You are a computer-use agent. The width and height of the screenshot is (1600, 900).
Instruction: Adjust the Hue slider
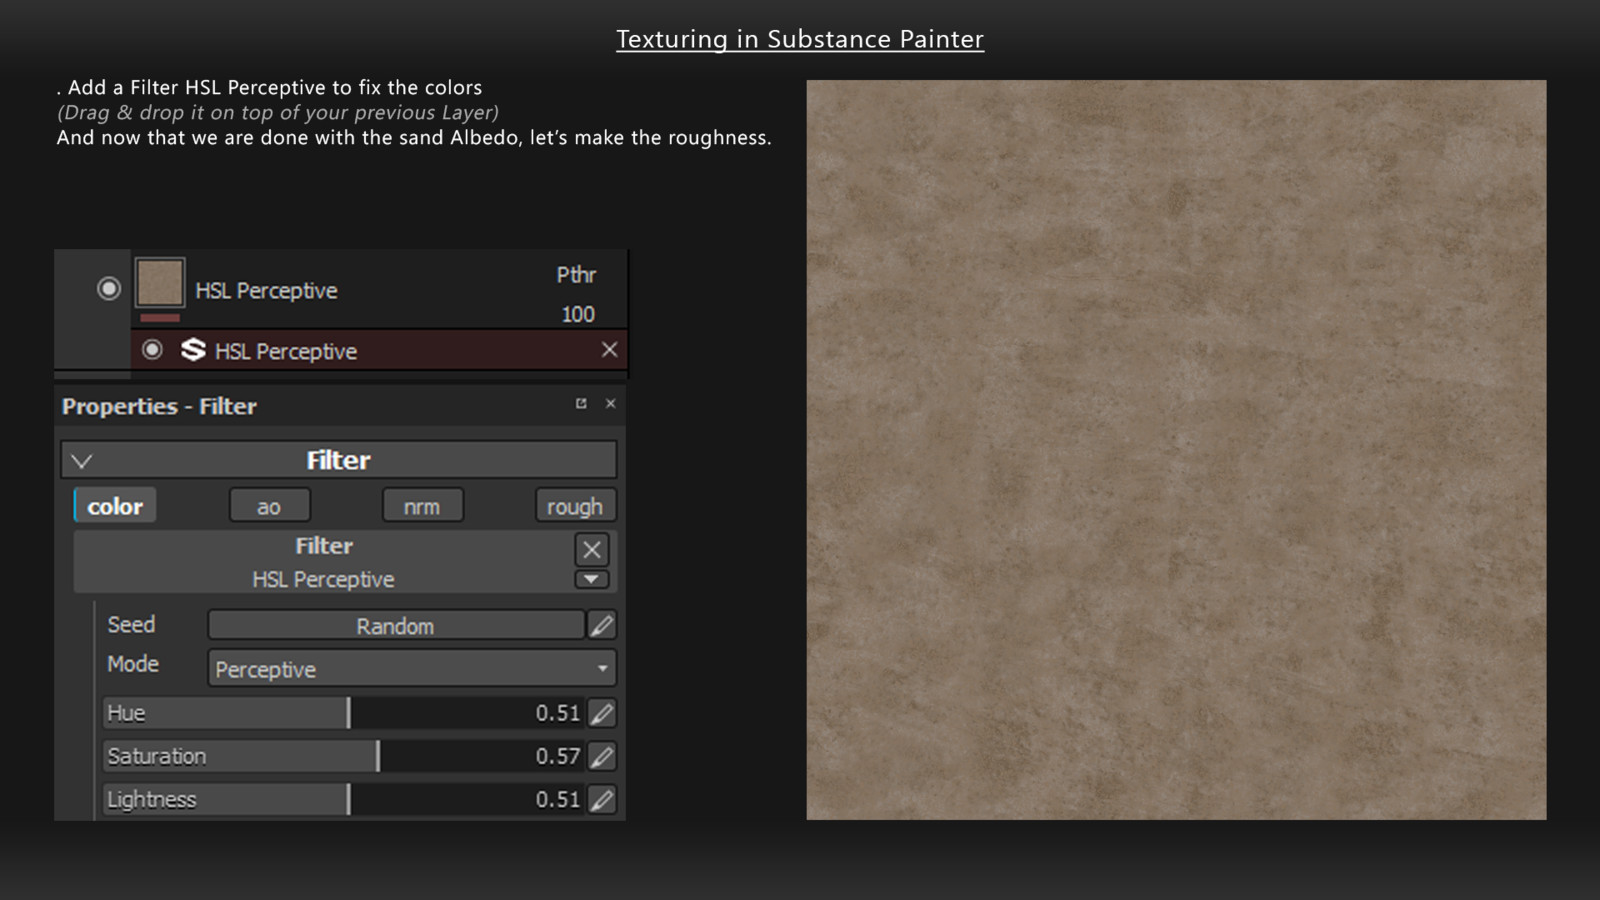[x=343, y=713]
